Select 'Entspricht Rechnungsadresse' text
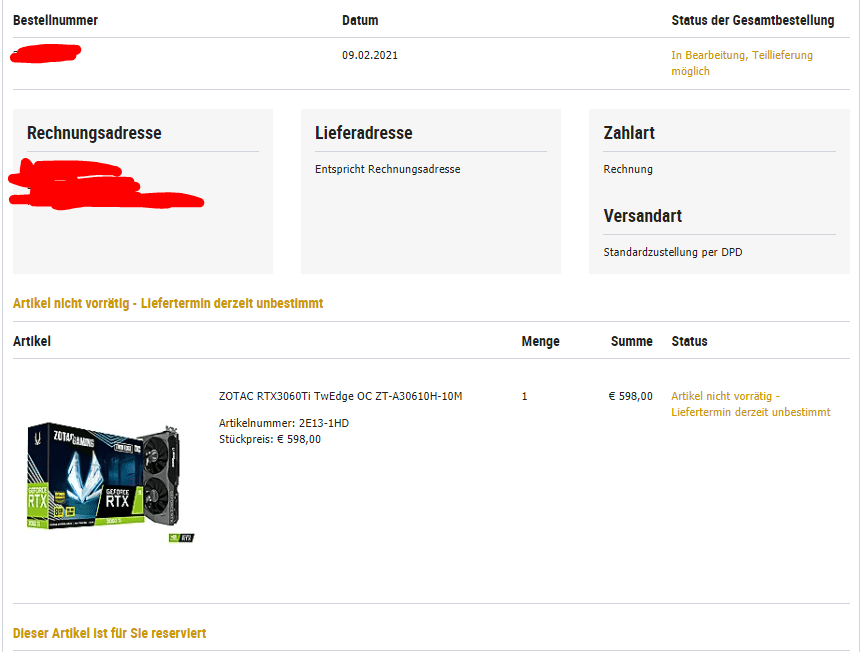The height and width of the screenshot is (652, 860). pyautogui.click(x=387, y=169)
